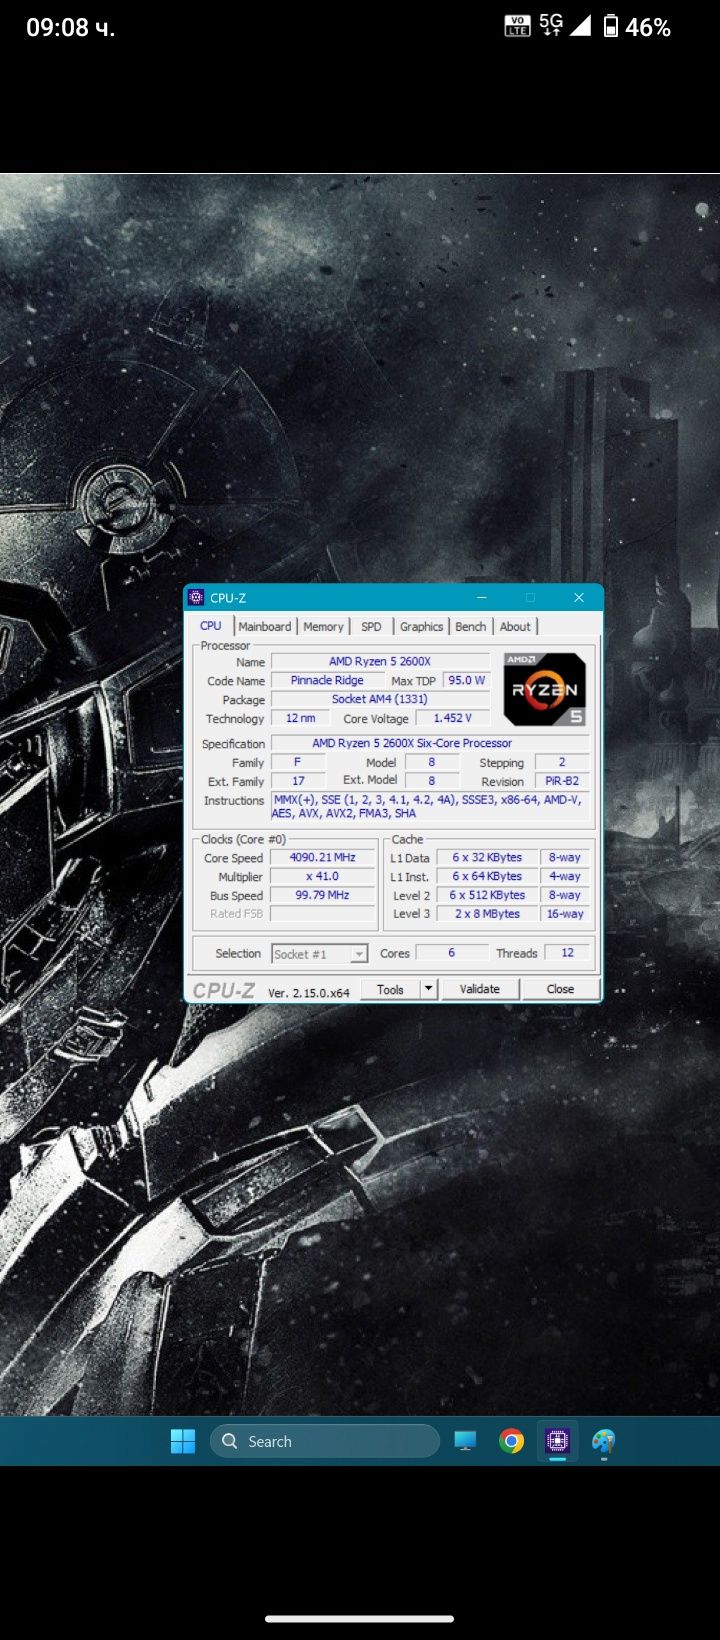Open the Memory tab
This screenshot has height=1640, width=720.
[323, 627]
